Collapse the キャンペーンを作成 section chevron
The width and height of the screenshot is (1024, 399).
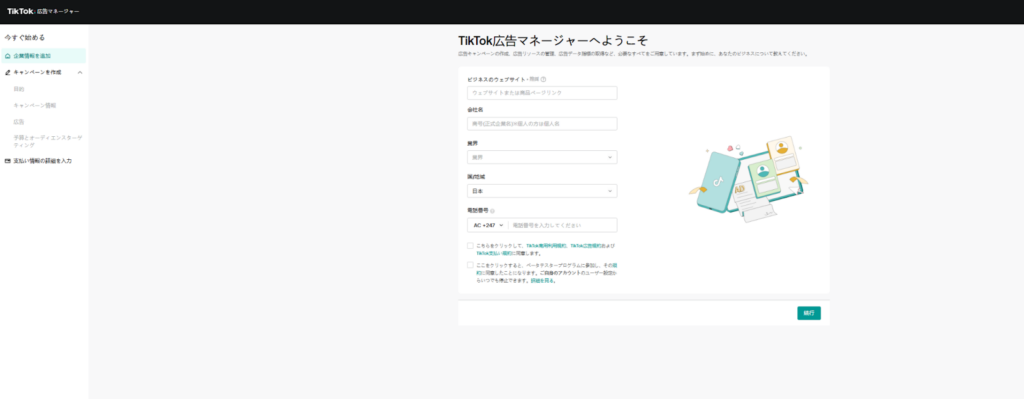[x=80, y=72]
